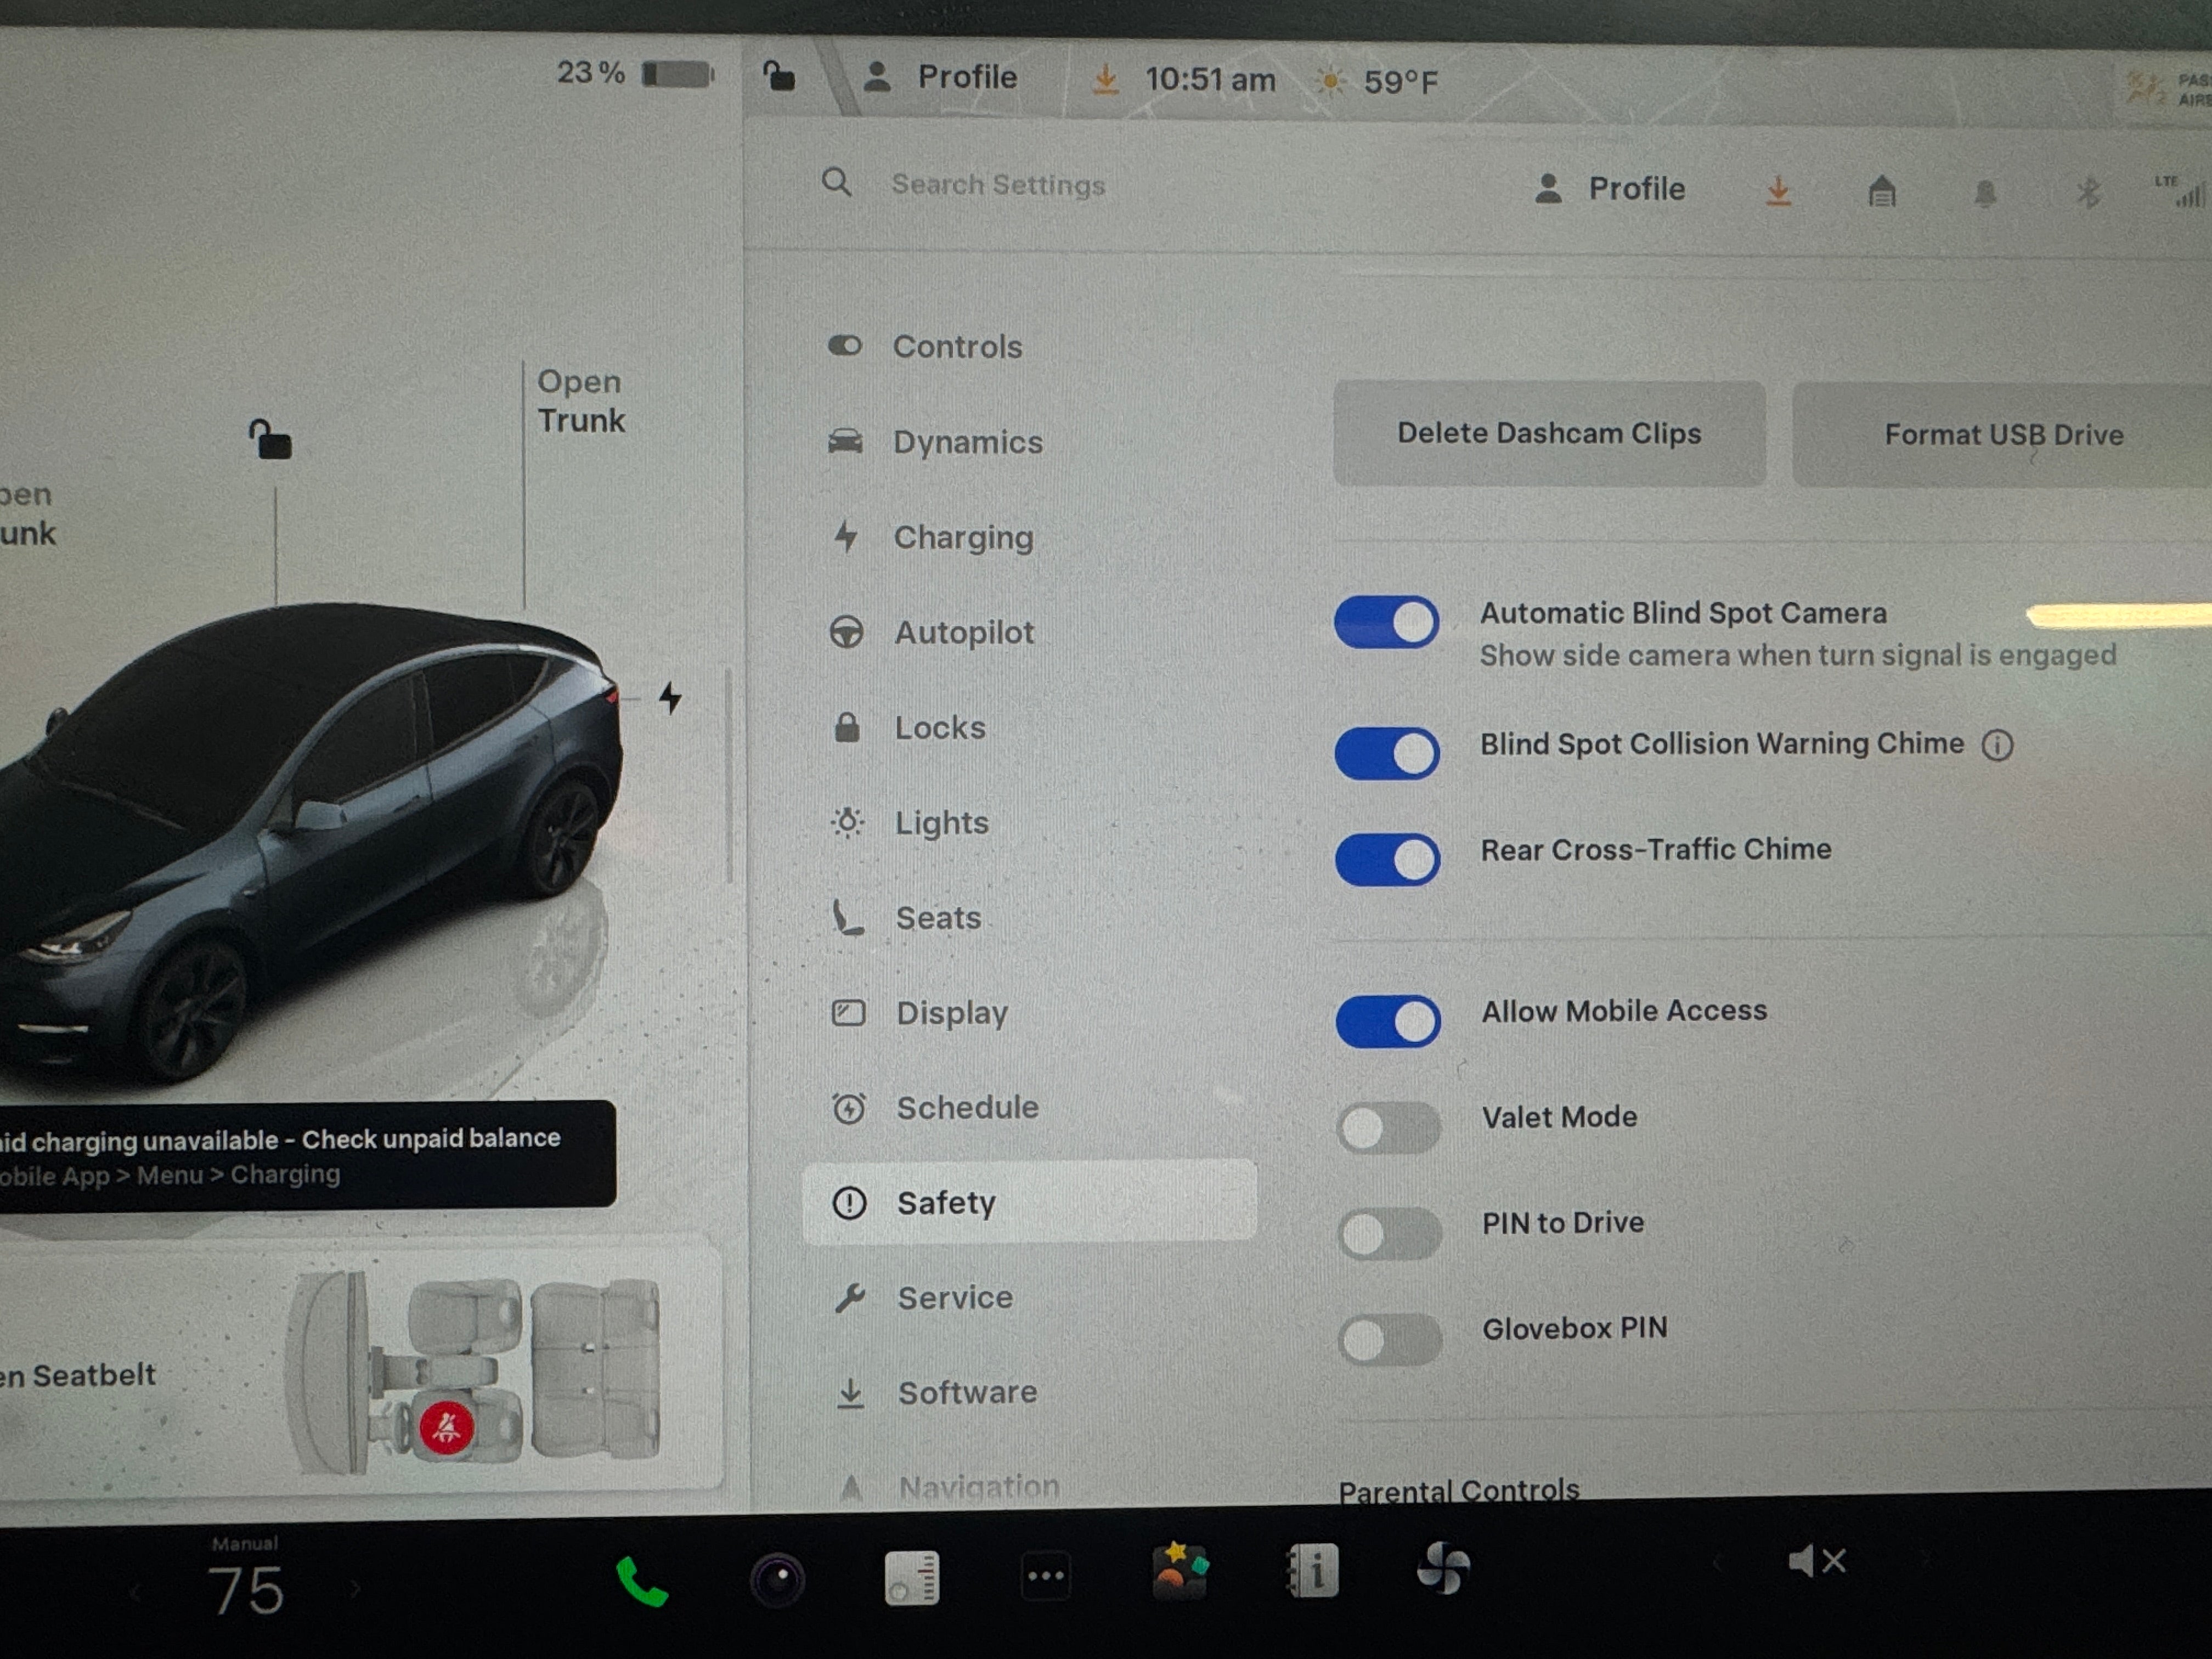This screenshot has height=1659, width=2212.
Task: Open the dashcam camera app
Action: [777, 1580]
